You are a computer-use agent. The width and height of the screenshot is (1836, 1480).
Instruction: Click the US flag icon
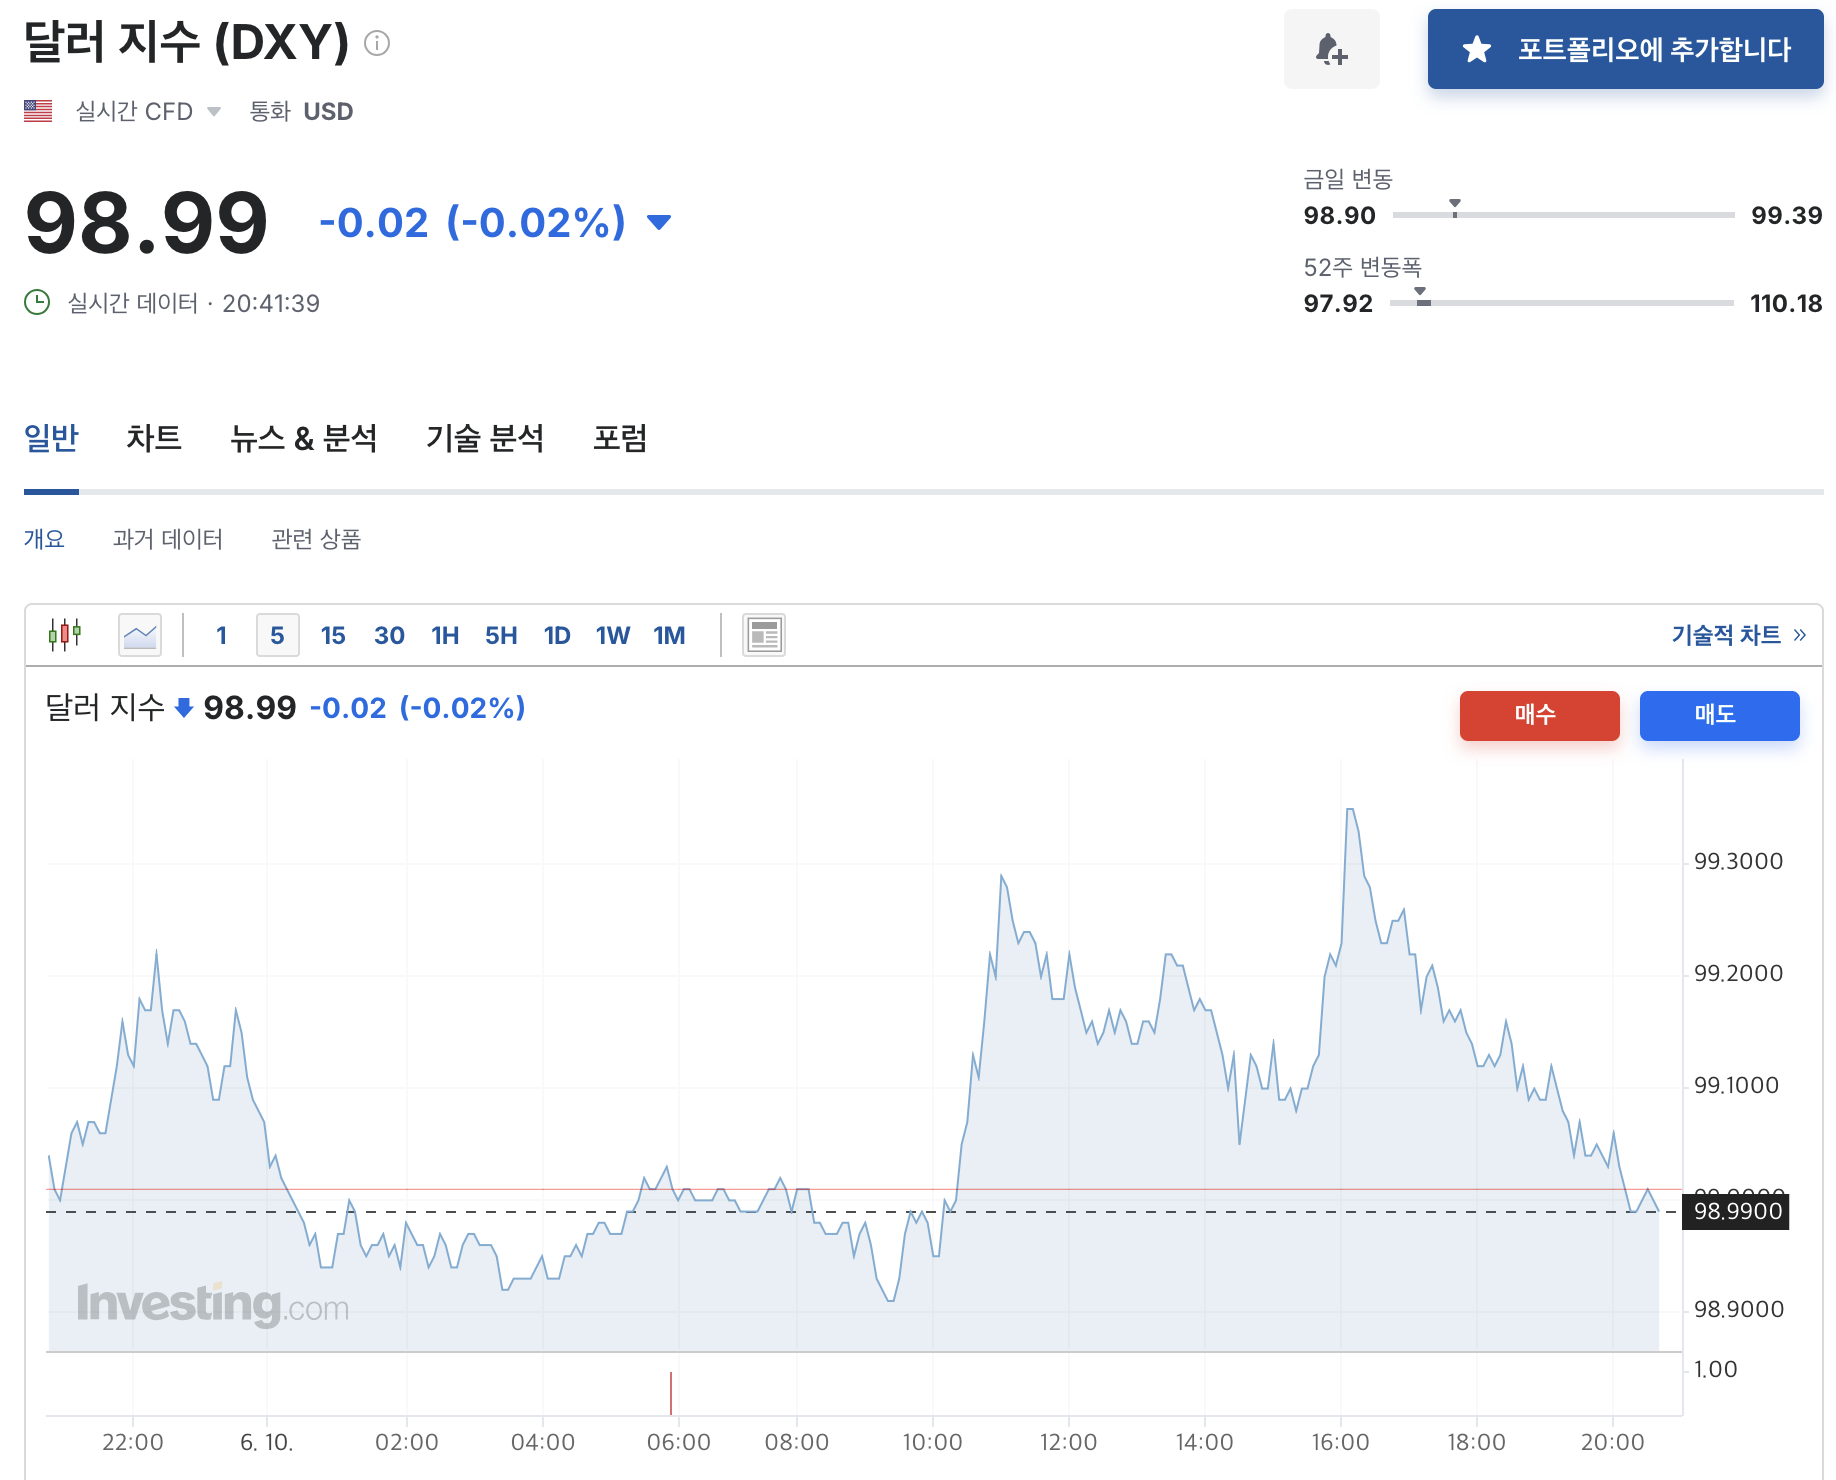[38, 111]
